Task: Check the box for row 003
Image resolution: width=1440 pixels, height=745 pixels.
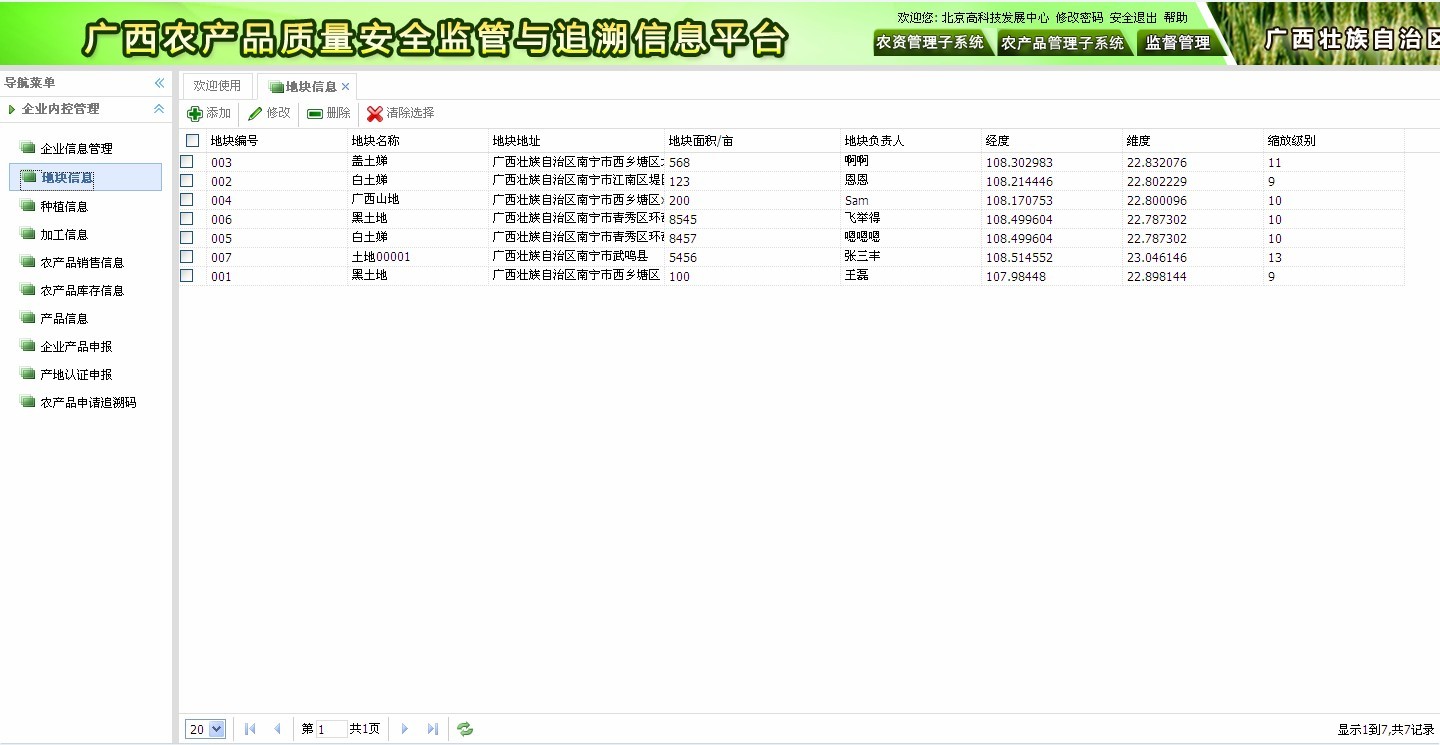Action: [187, 162]
